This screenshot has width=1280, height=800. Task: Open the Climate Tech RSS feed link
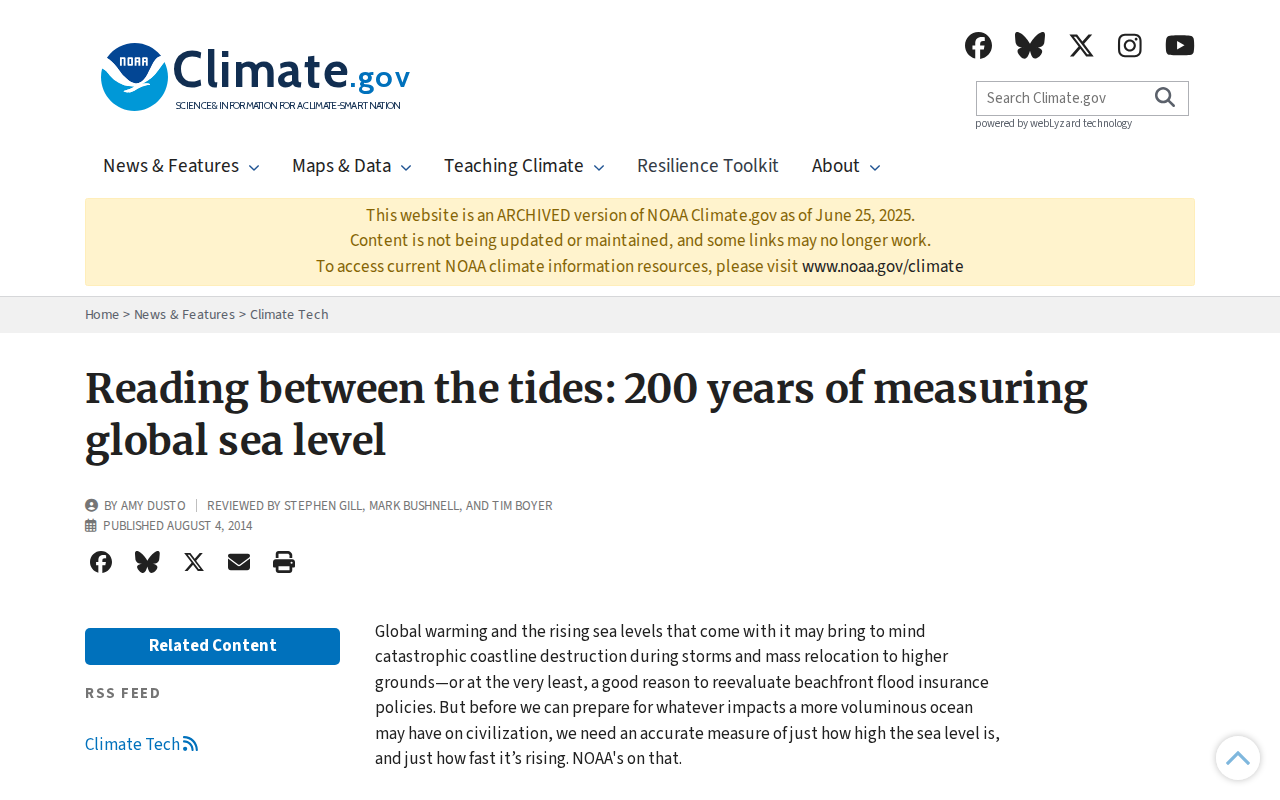(x=141, y=744)
